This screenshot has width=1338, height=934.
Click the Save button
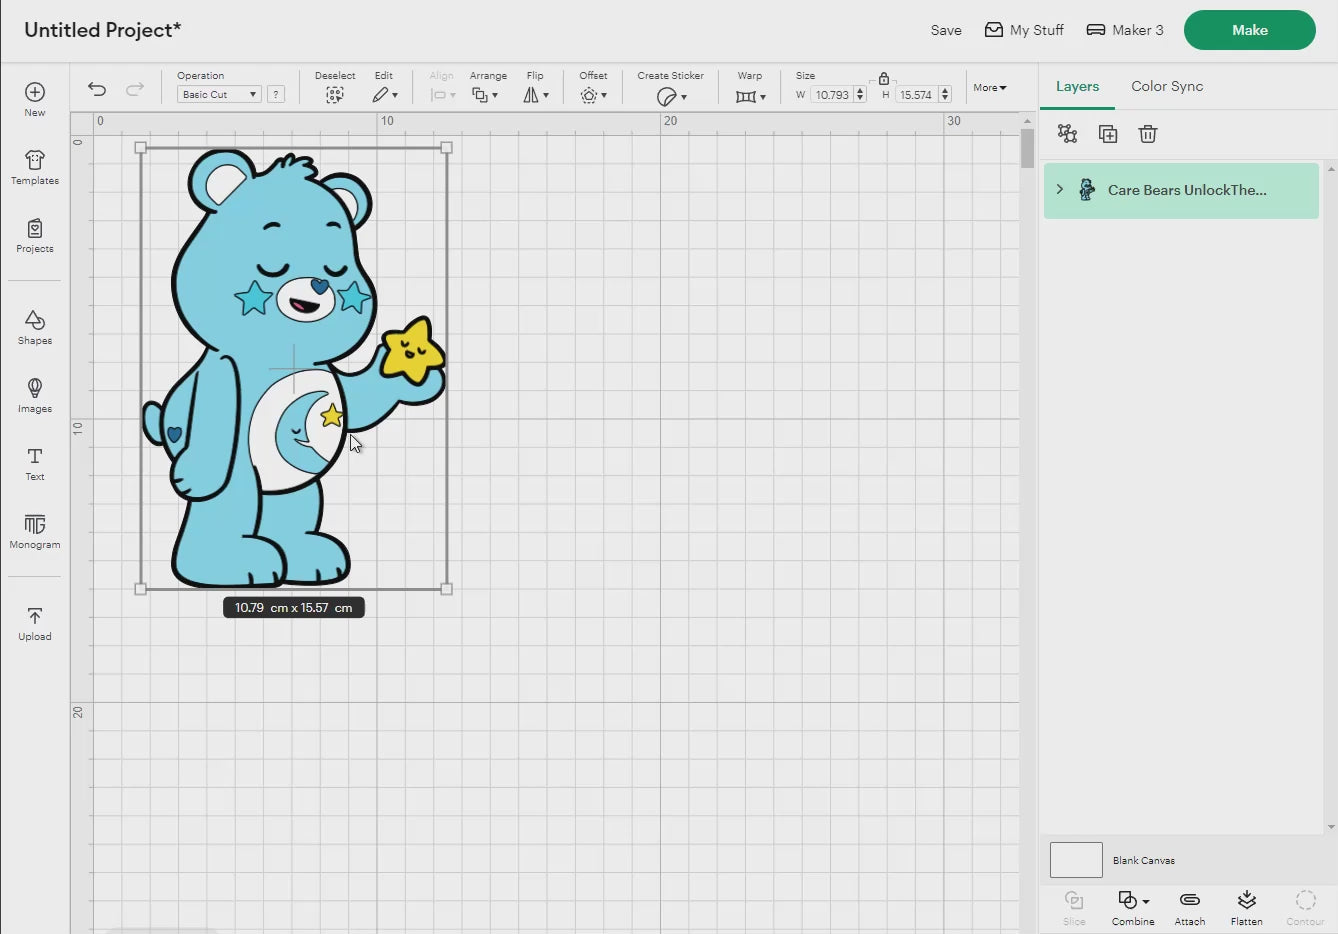coord(946,30)
